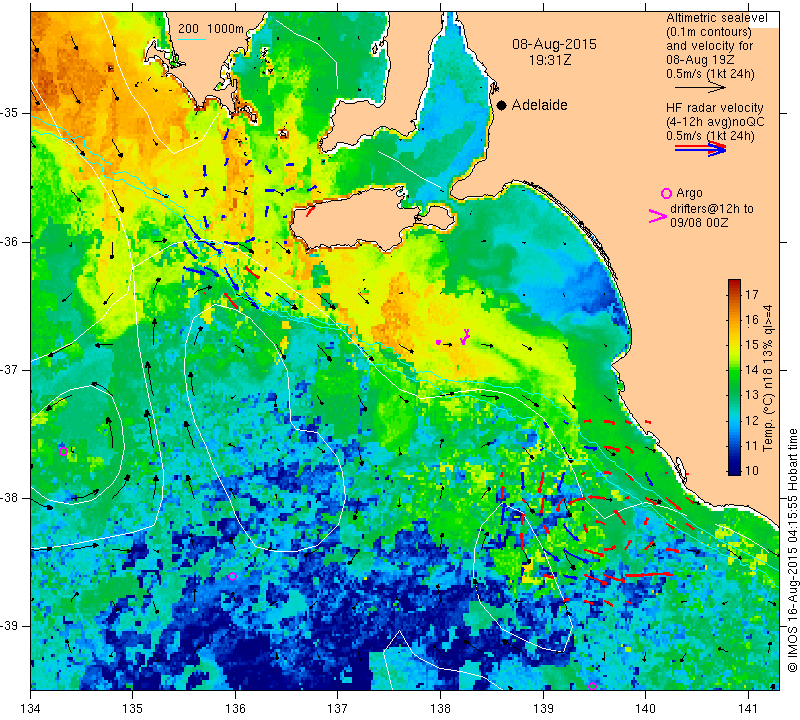800x720 pixels.
Task: Click the longitude axis label 138
Action: [x=440, y=708]
